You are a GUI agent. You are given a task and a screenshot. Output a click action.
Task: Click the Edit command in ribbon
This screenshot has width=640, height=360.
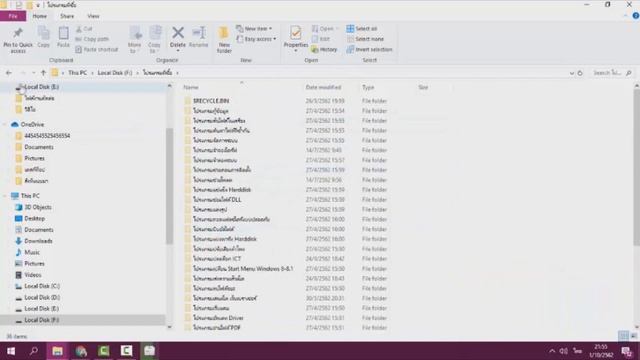[321, 39]
